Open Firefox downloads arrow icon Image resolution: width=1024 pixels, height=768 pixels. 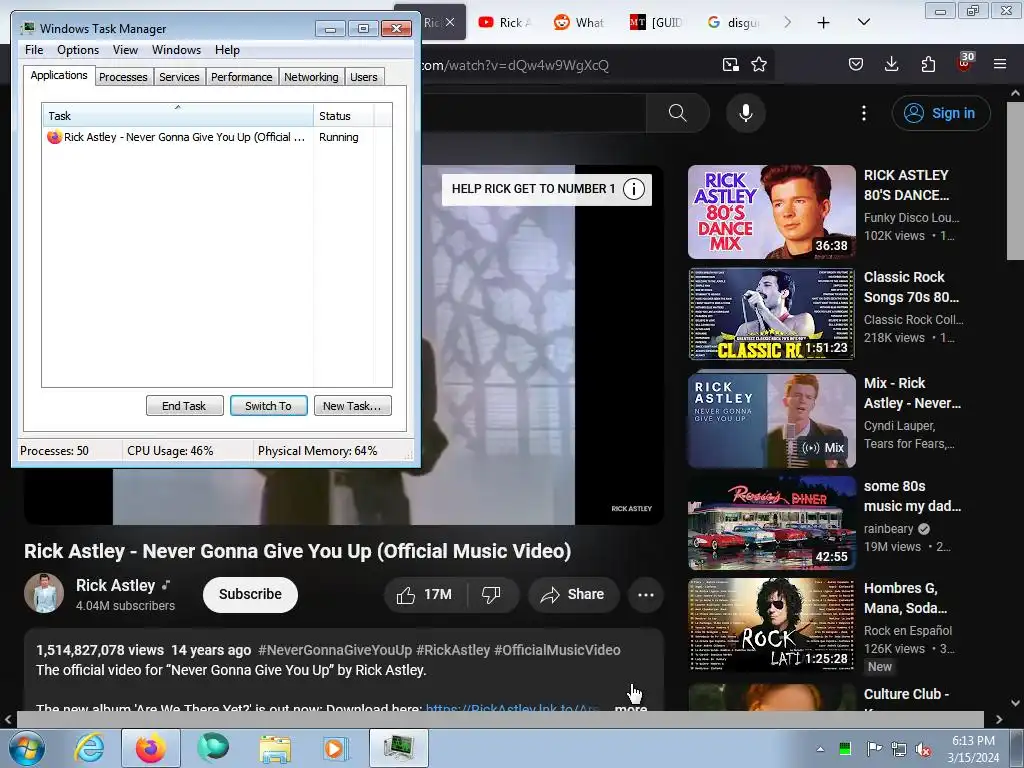(891, 64)
